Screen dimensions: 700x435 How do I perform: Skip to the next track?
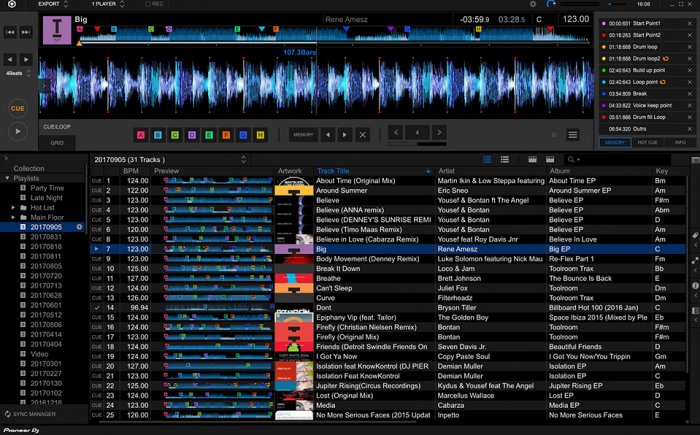25,32
